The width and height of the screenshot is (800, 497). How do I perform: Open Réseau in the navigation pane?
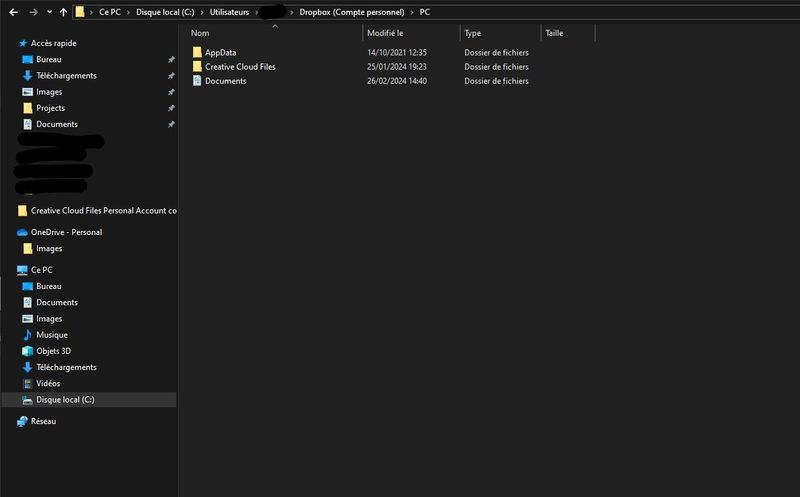43,422
